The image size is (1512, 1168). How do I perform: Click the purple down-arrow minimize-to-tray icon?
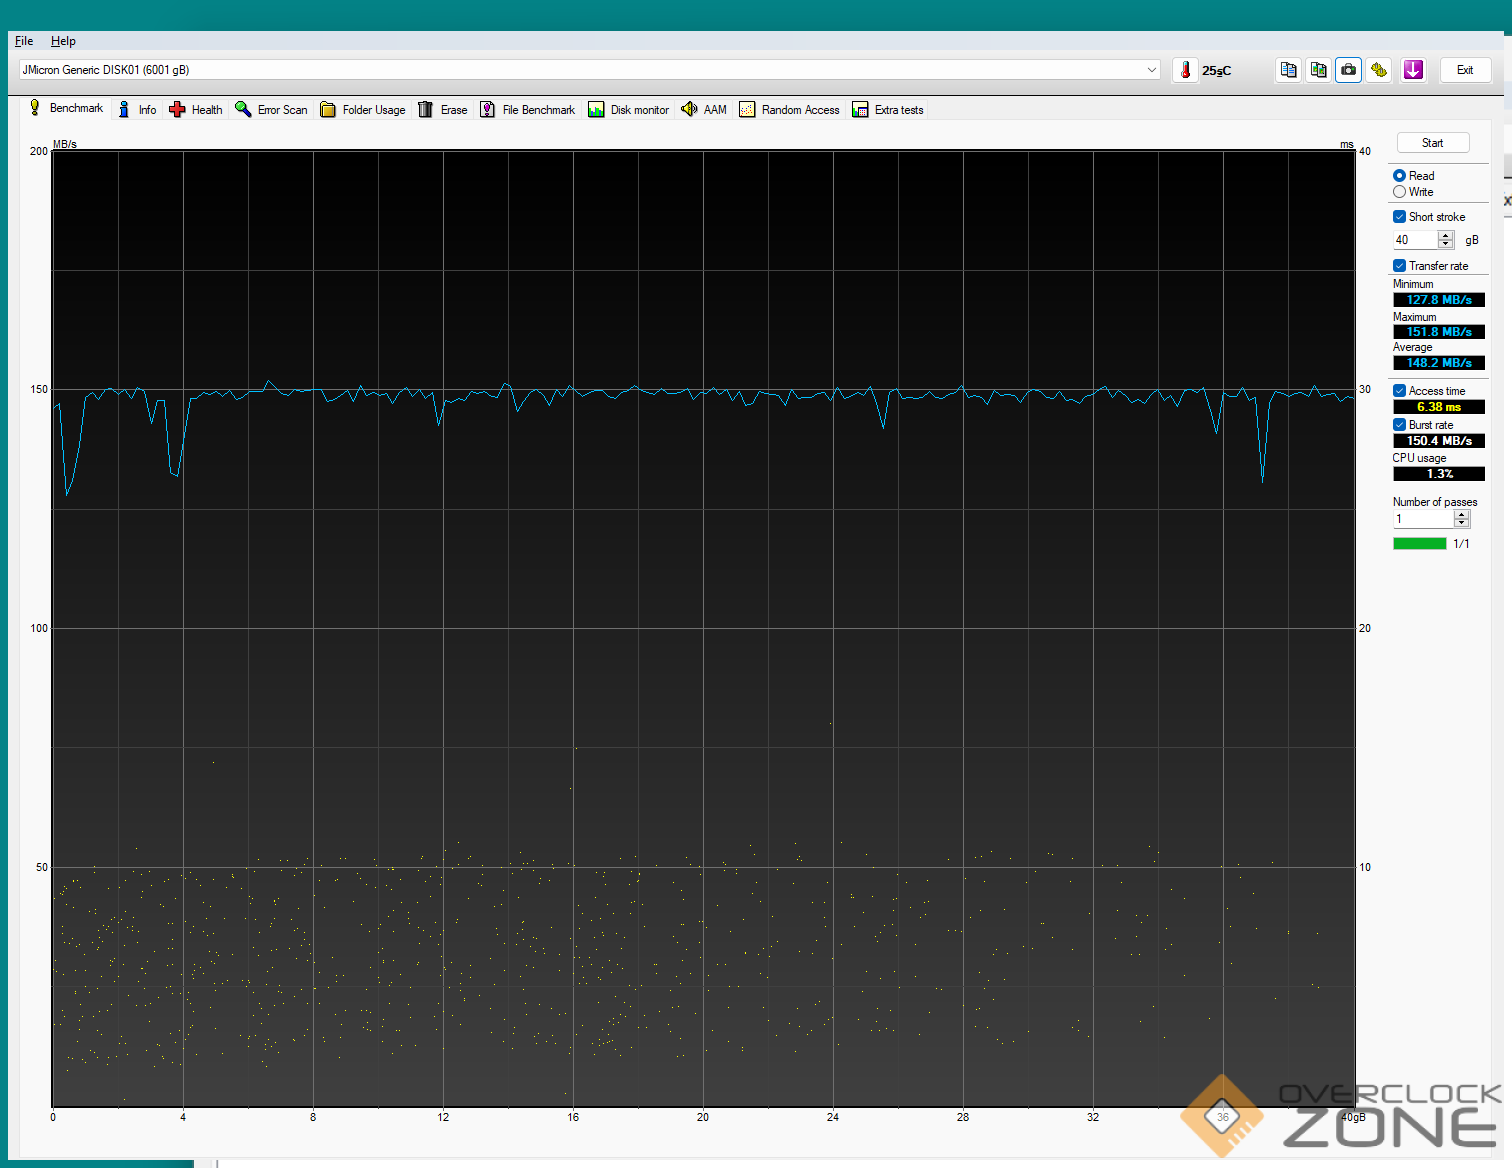click(x=1412, y=70)
